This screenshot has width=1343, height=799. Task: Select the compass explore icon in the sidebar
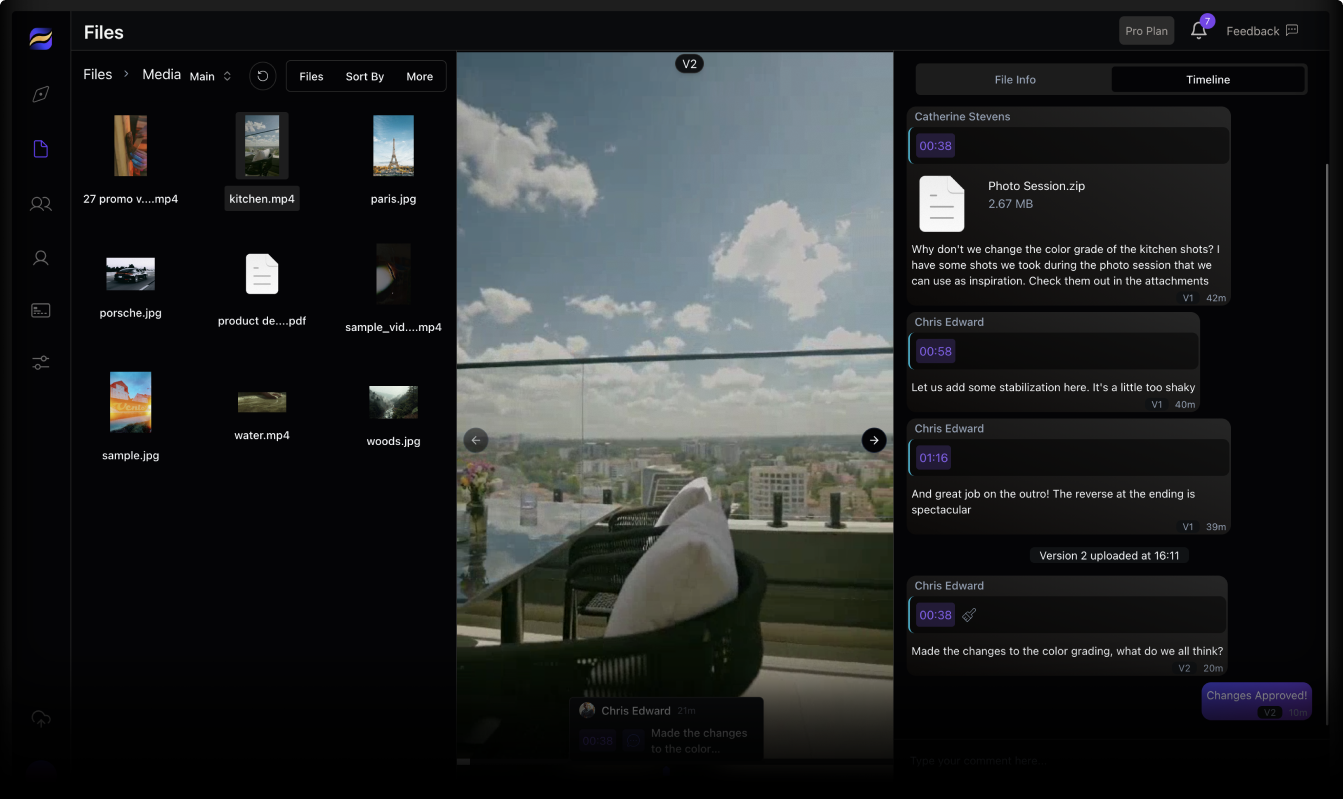[40, 94]
